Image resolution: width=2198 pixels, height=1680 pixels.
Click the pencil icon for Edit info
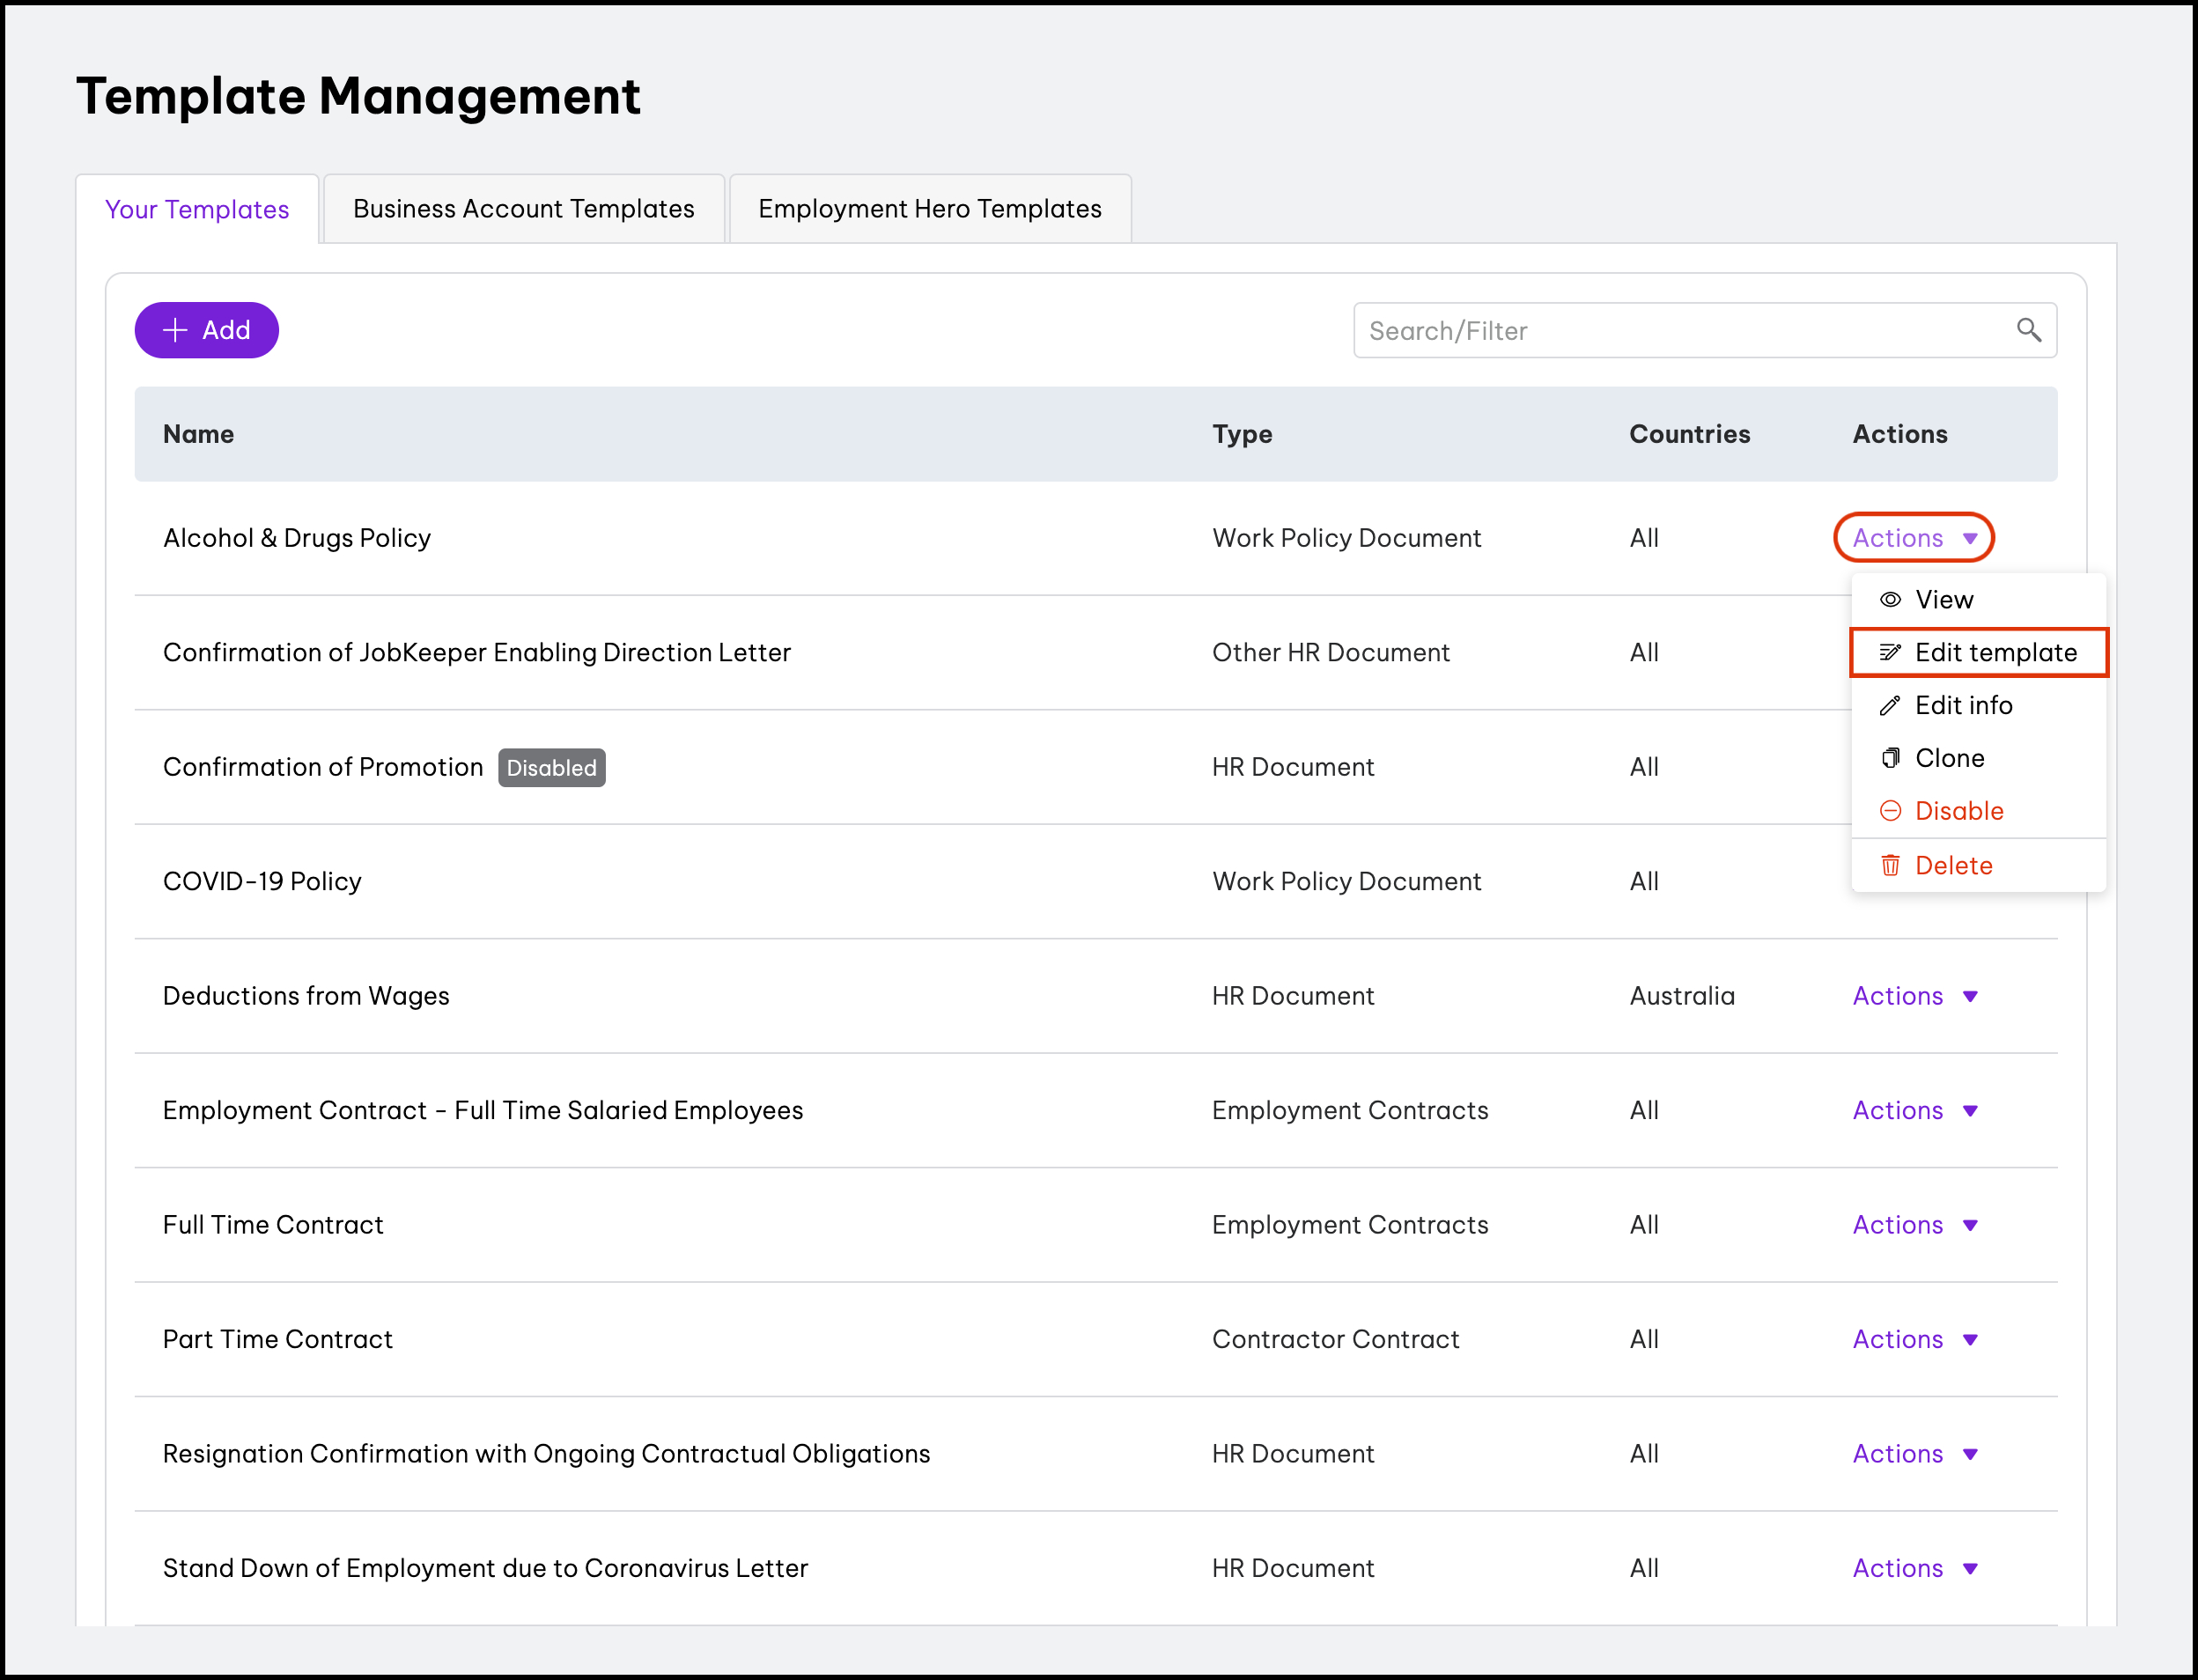point(1890,706)
